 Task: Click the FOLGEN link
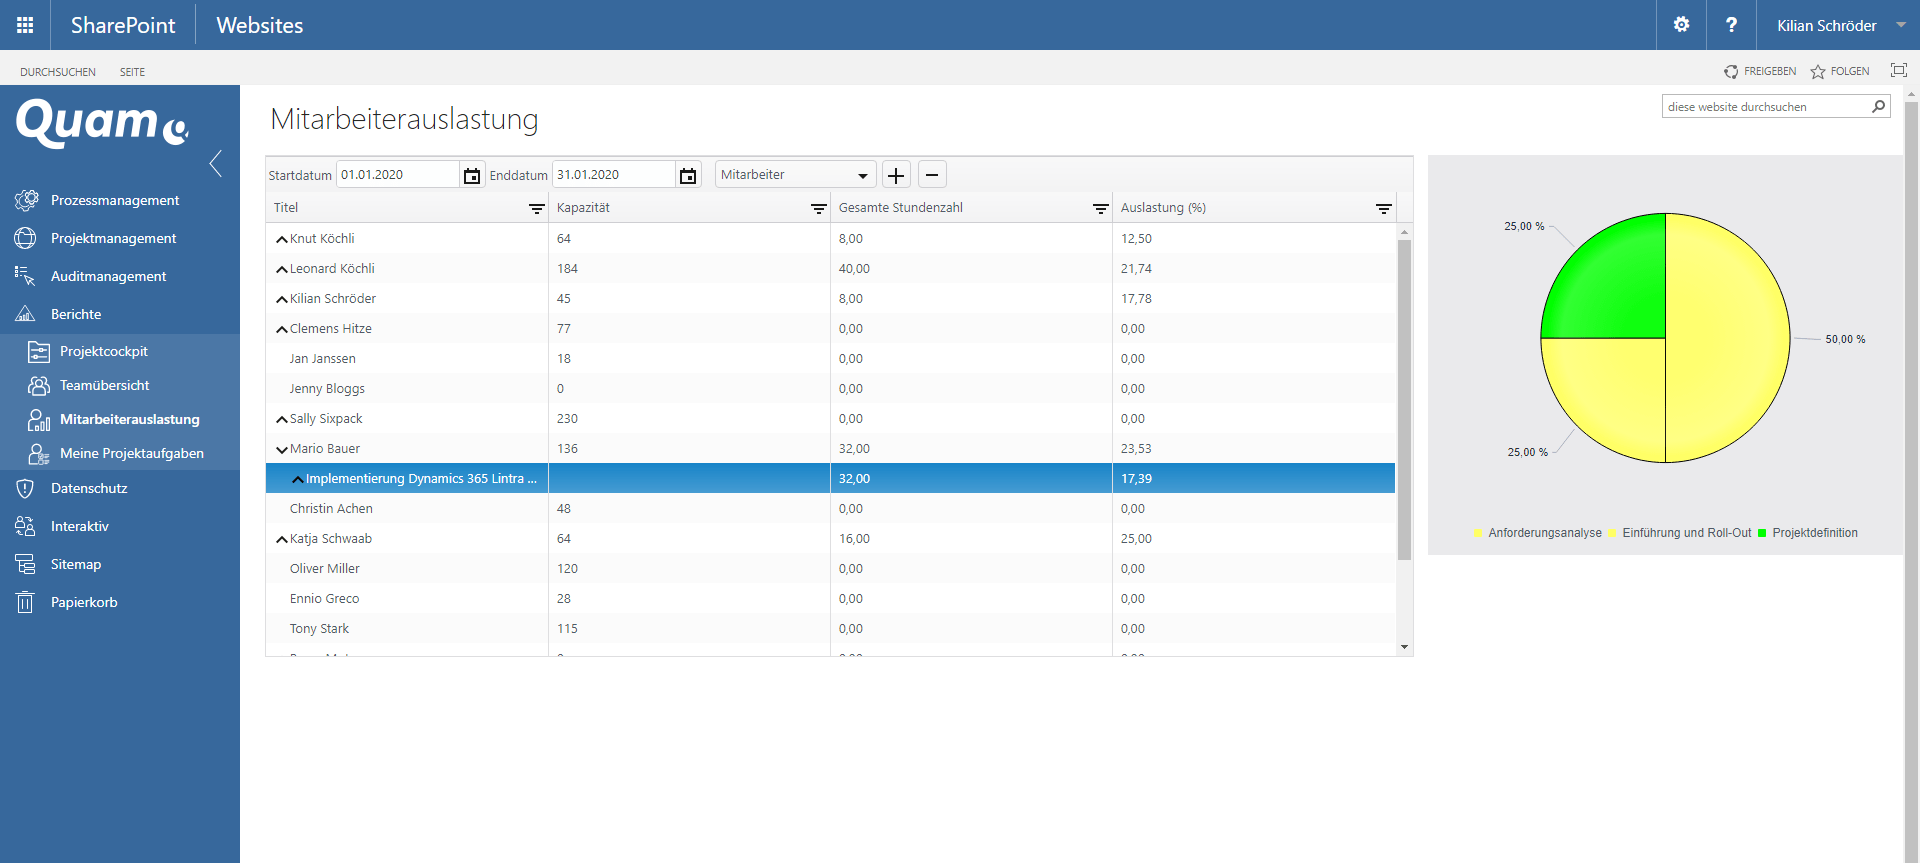pyautogui.click(x=1840, y=71)
